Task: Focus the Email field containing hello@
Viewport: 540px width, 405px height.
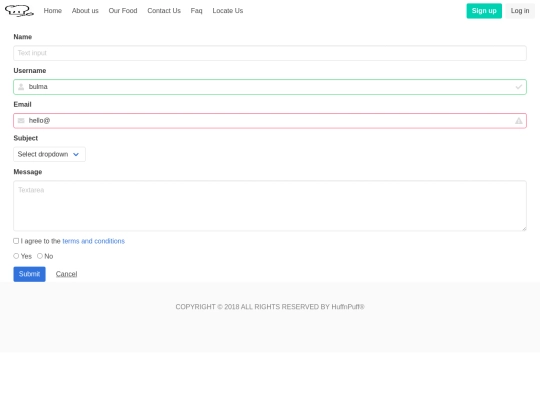Action: [x=270, y=121]
